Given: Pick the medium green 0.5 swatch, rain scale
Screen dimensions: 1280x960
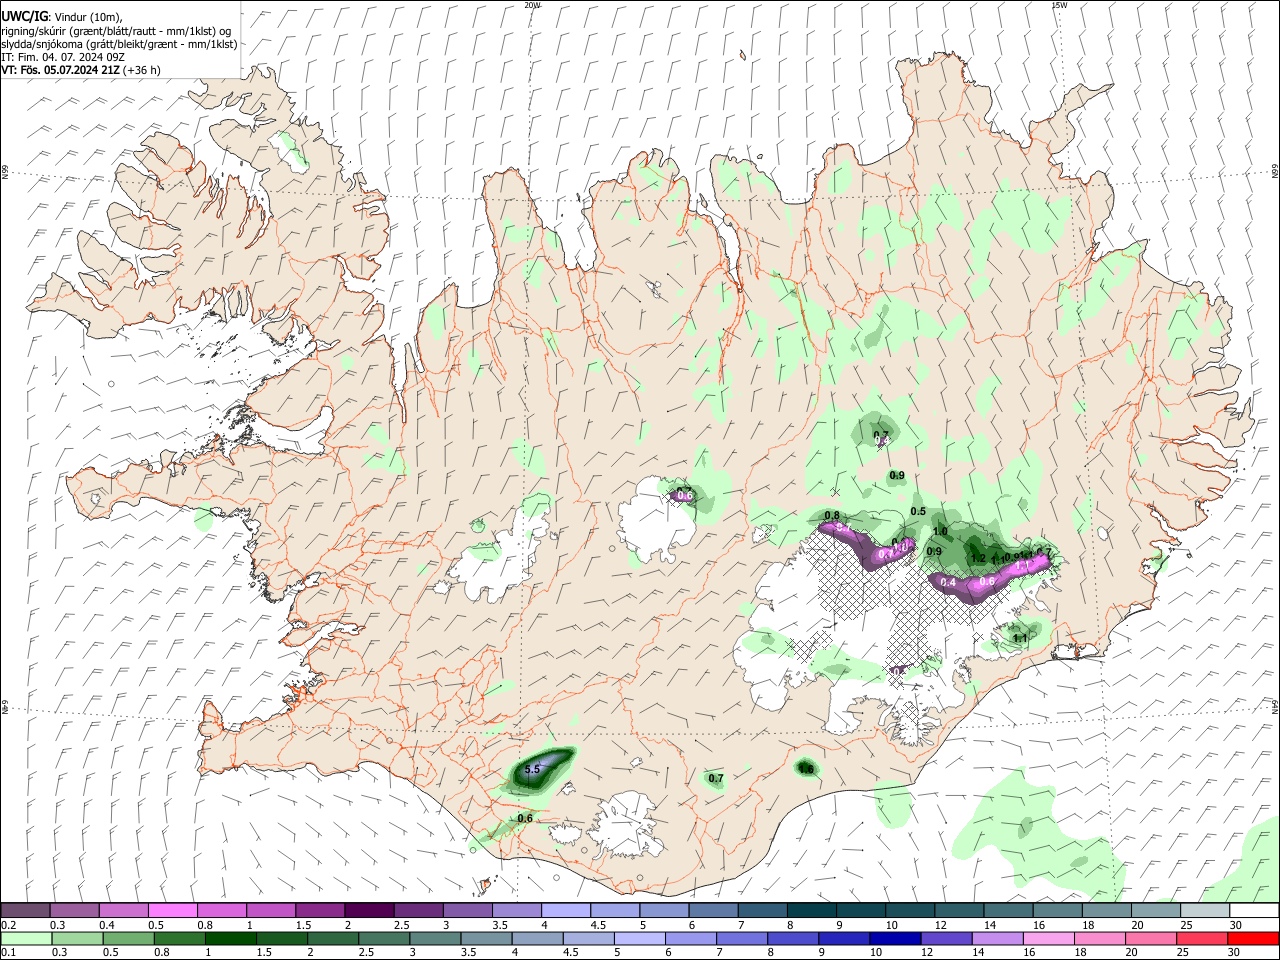Looking at the screenshot, I should pyautogui.click(x=128, y=939).
